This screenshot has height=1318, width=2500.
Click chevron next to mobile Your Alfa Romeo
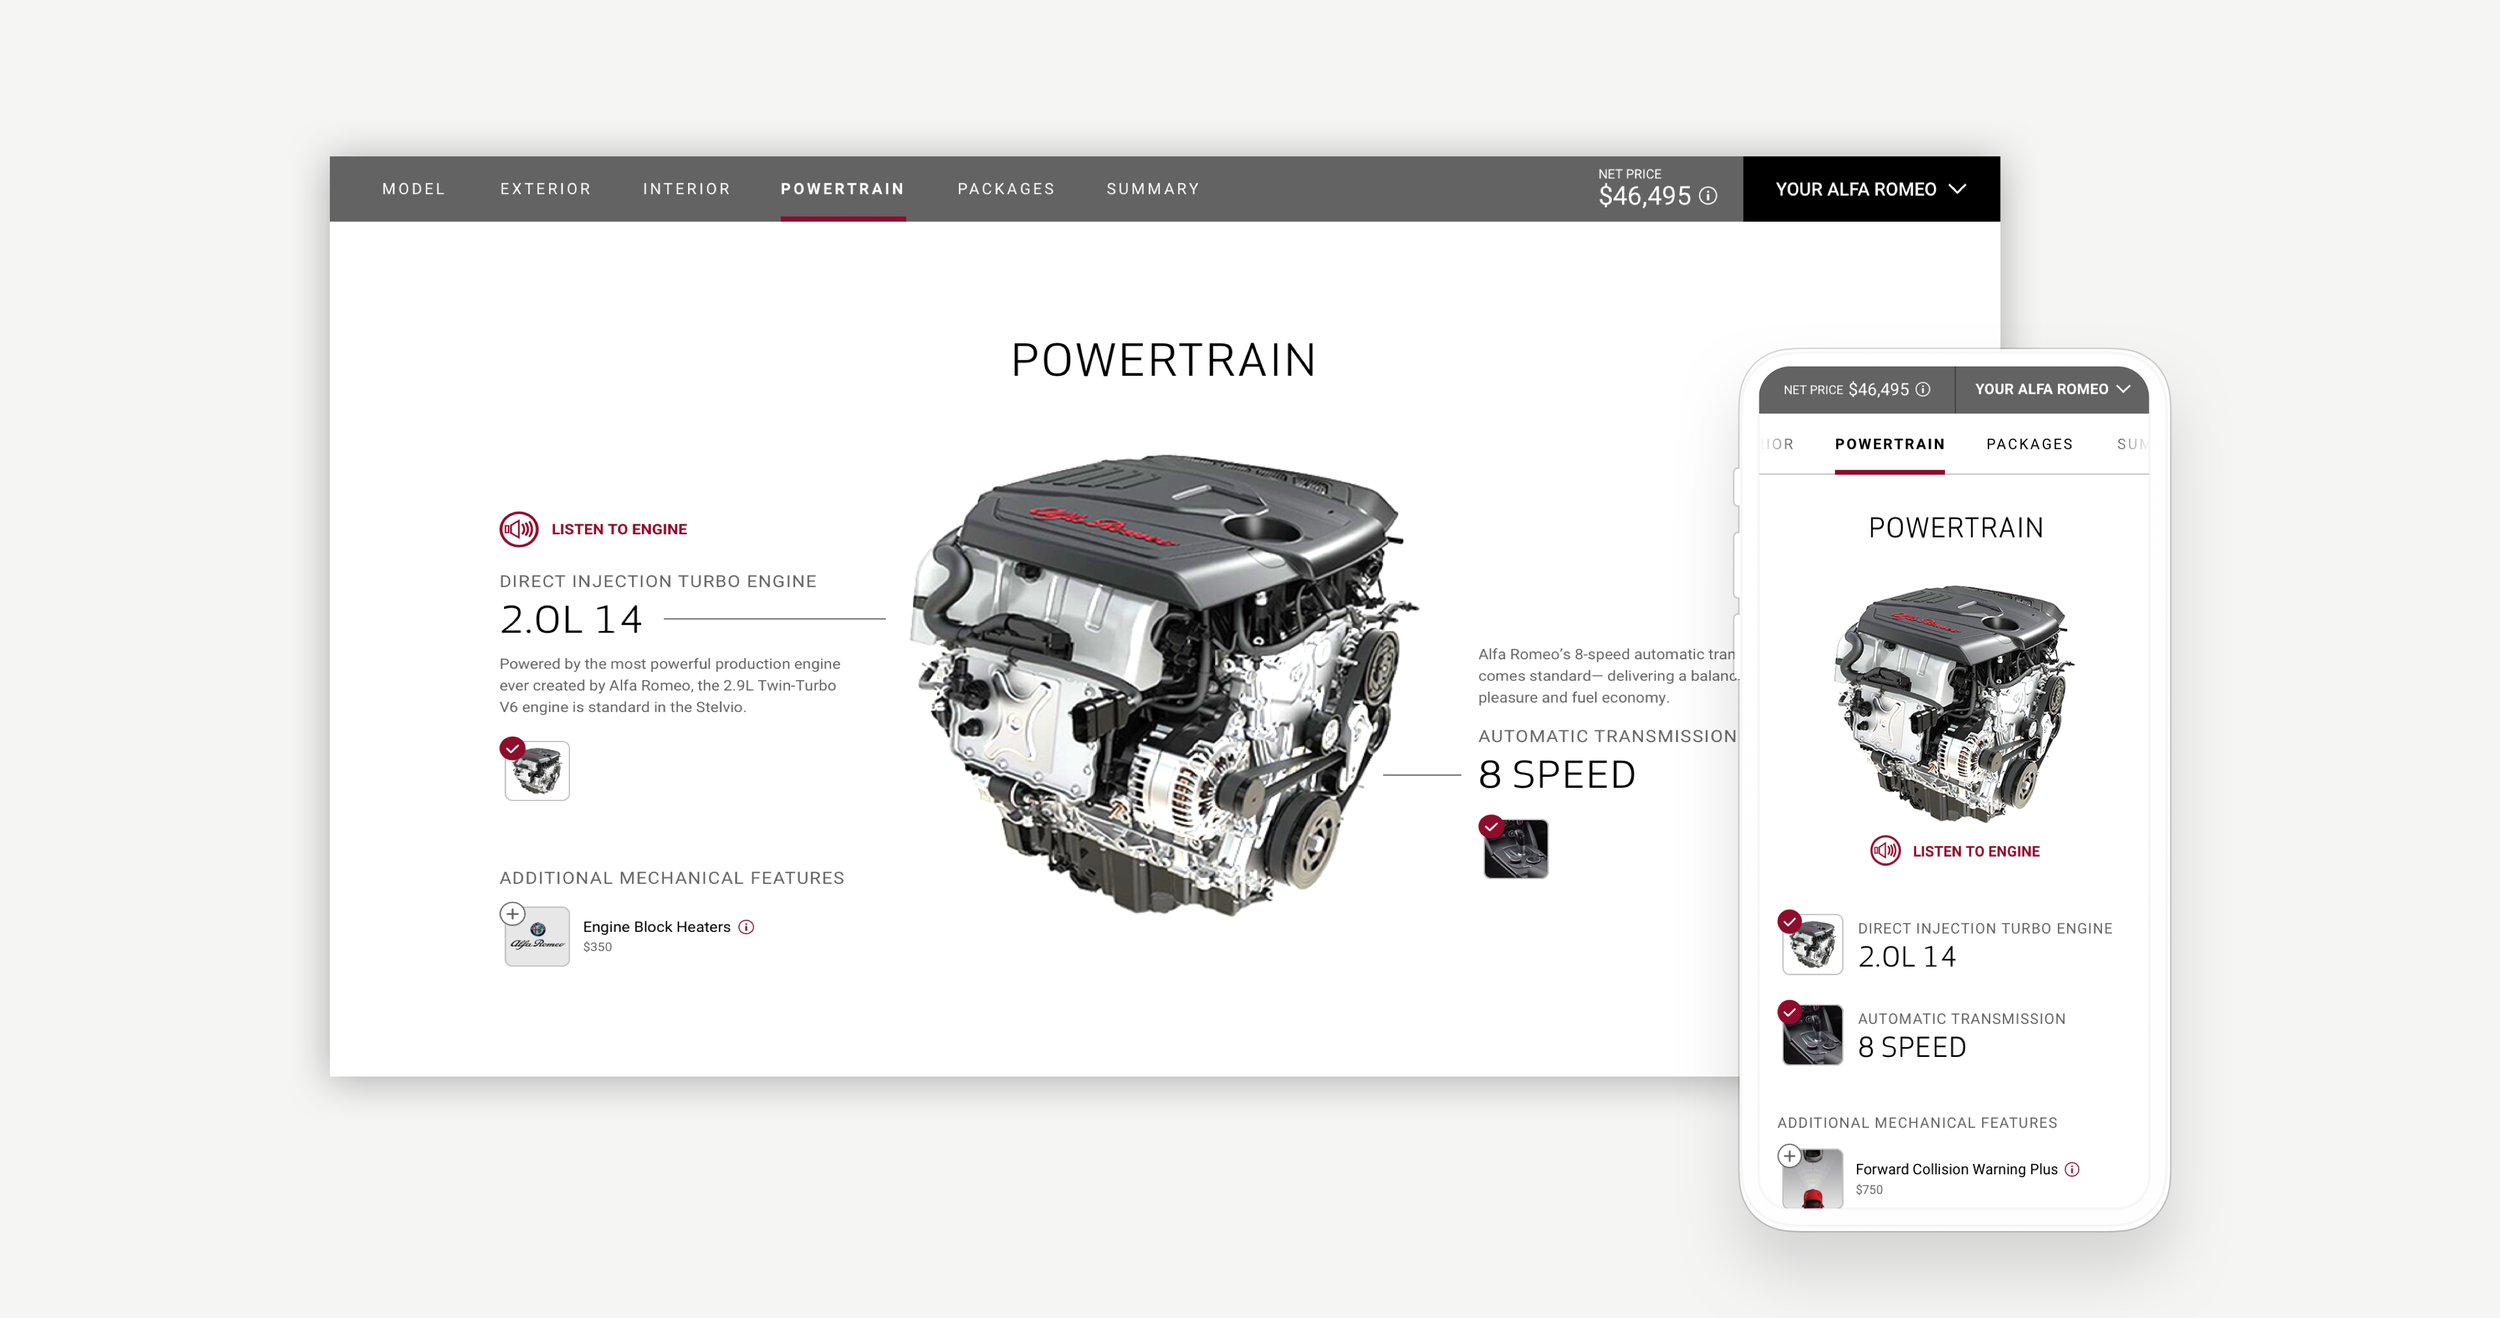2123,389
